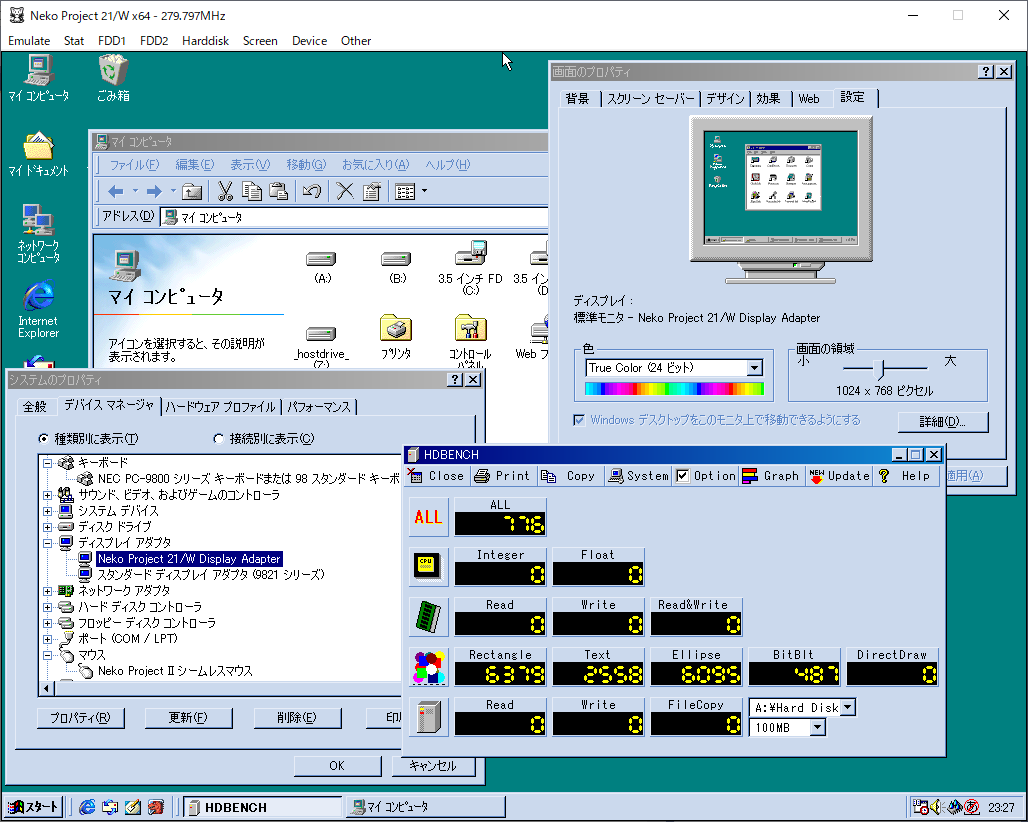Click Back arrow in My Computer toolbar
The width and height of the screenshot is (1028, 822).
point(116,191)
